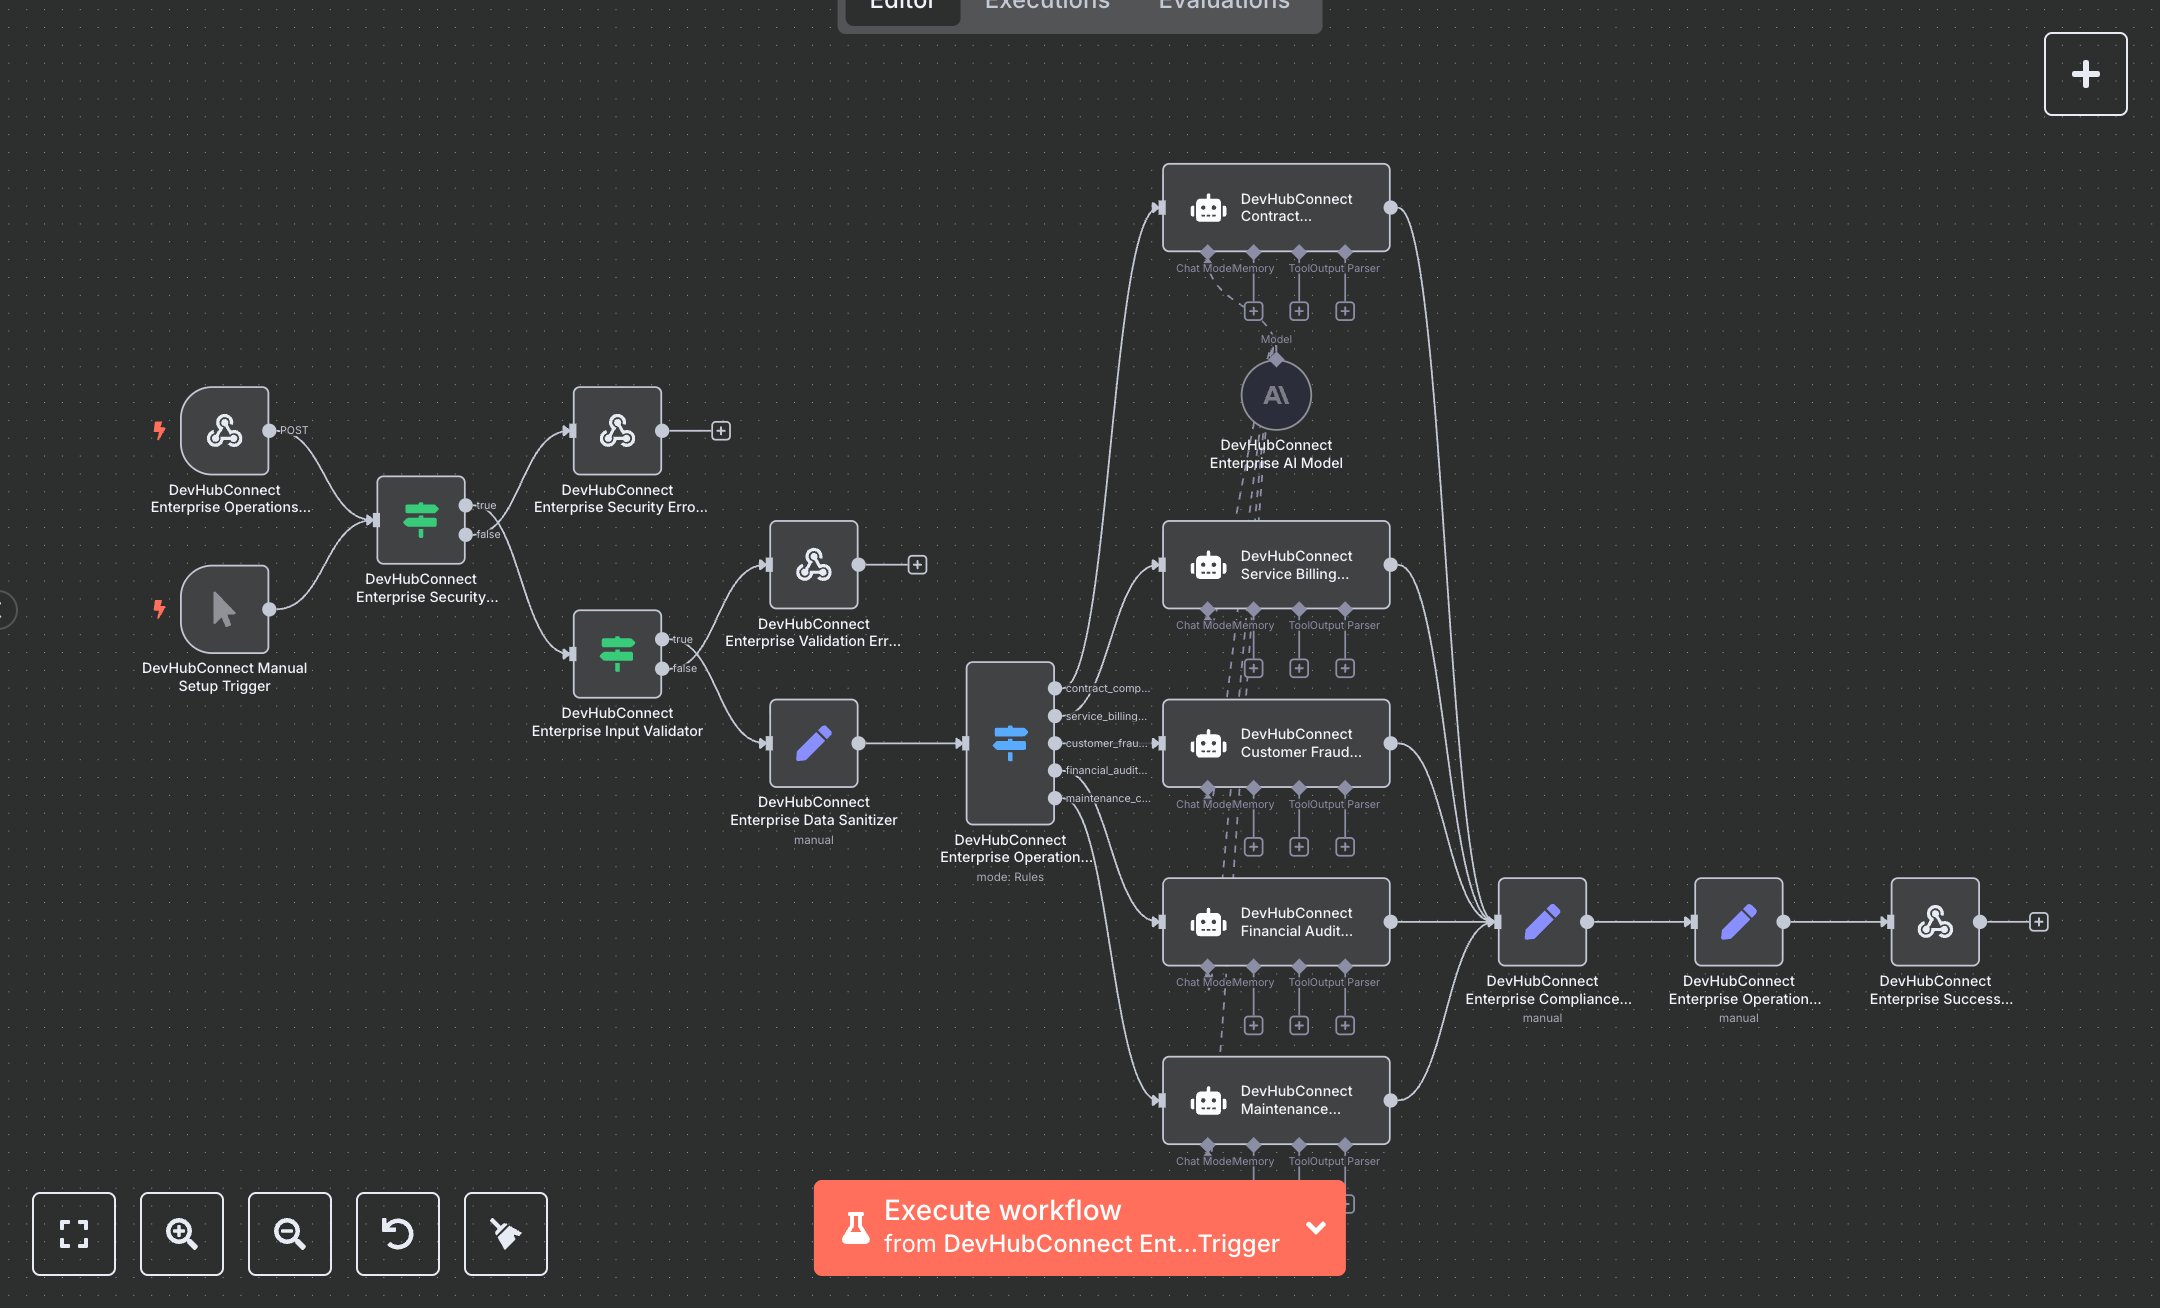
Task: Add node after Enterprise Validation Error webhook
Action: click(x=917, y=565)
